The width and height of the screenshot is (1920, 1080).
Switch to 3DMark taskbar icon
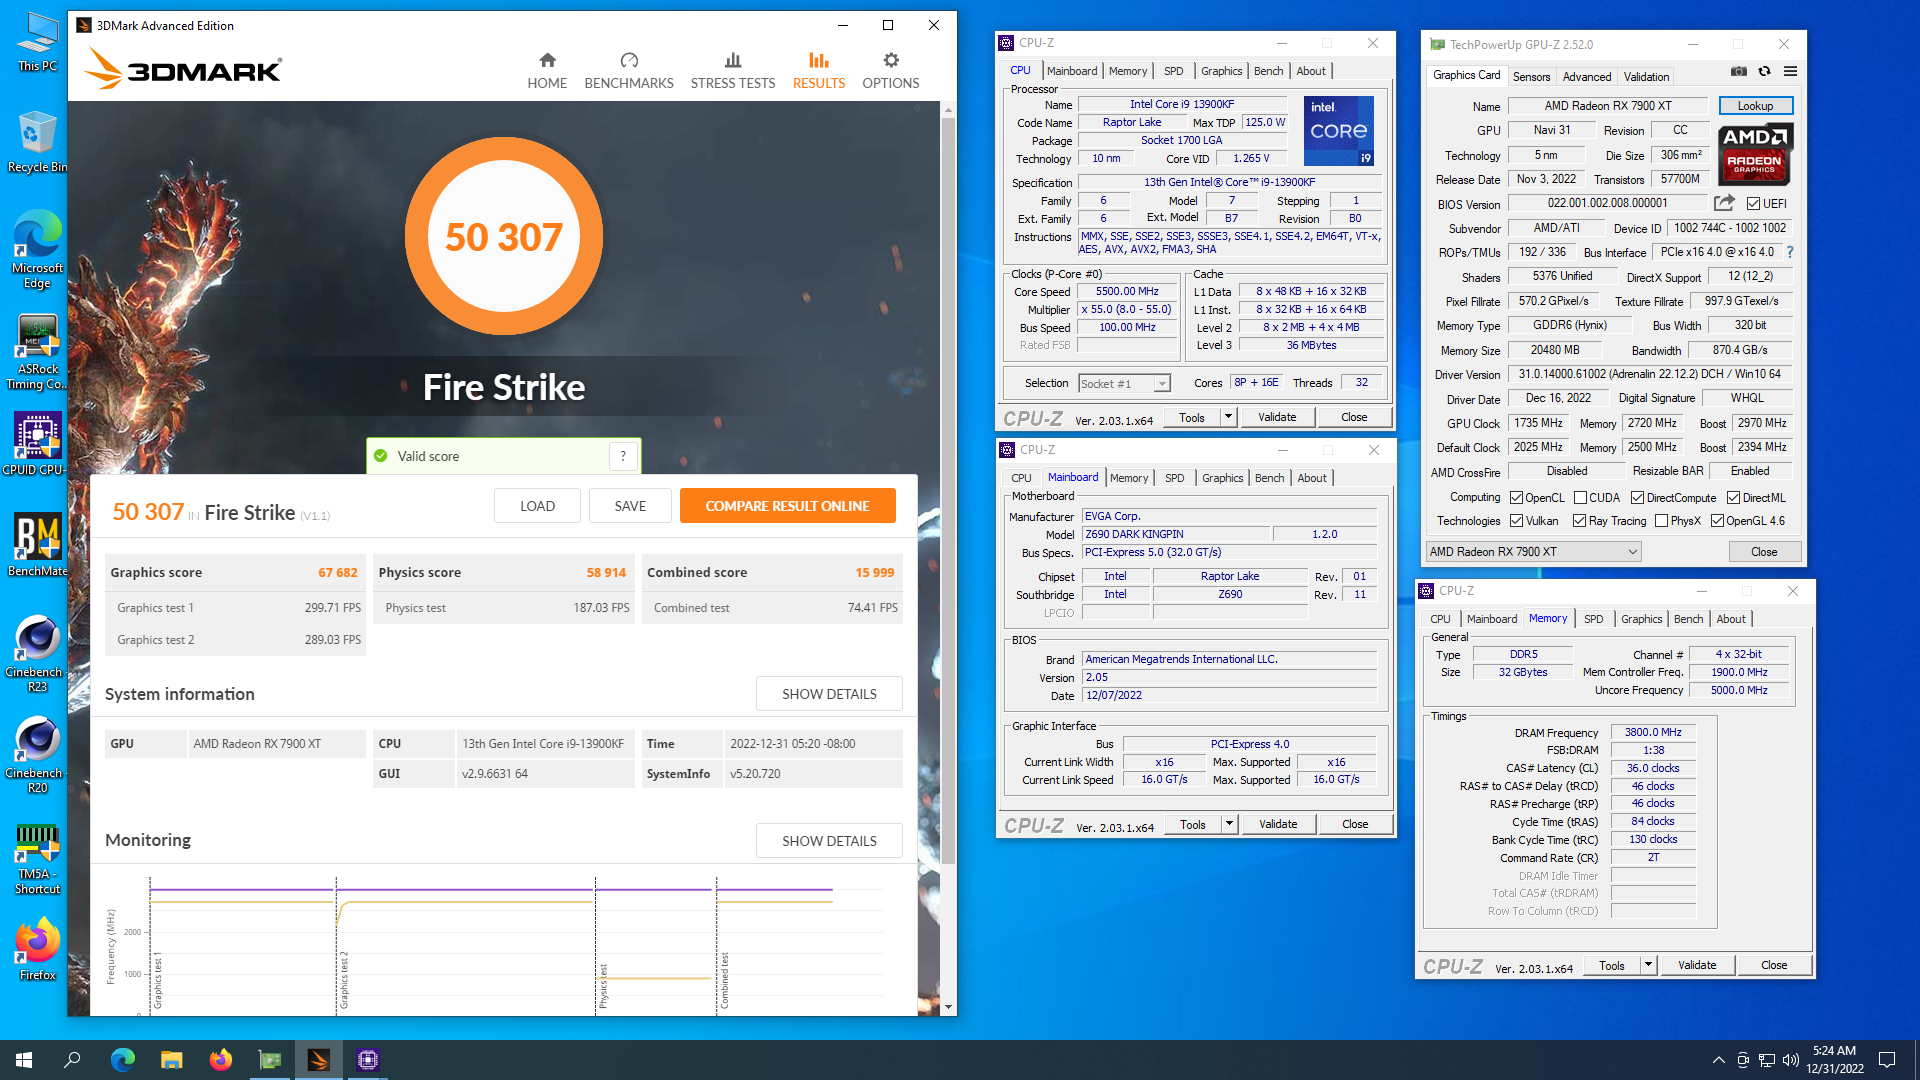click(x=319, y=1060)
